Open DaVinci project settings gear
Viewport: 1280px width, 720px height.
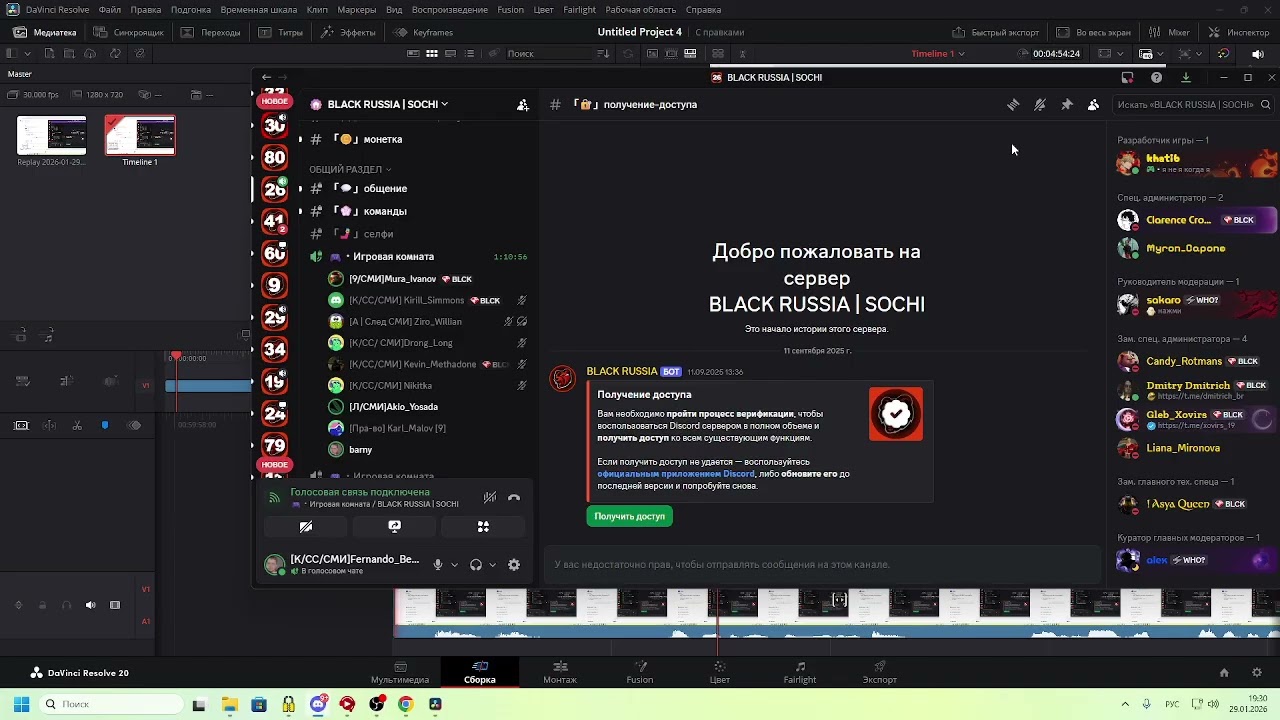[x=1257, y=673]
